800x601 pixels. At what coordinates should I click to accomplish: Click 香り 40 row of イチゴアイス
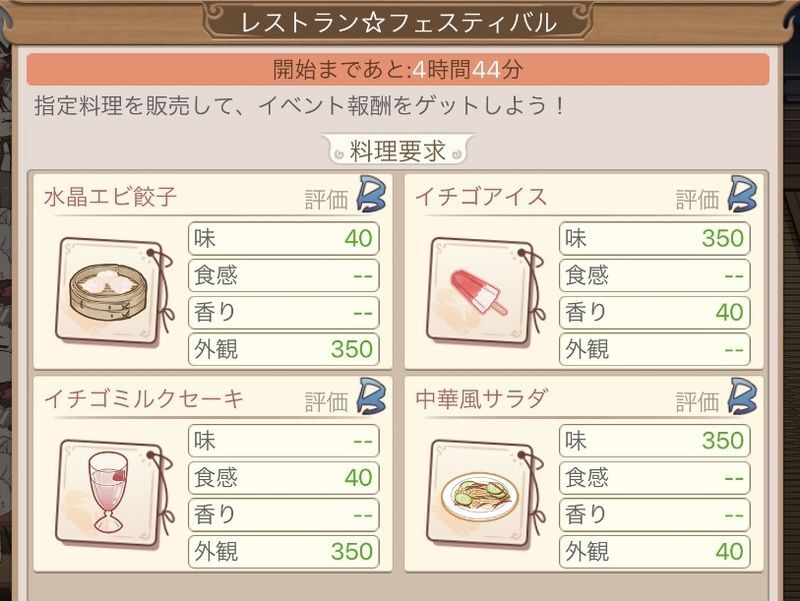[x=655, y=312]
